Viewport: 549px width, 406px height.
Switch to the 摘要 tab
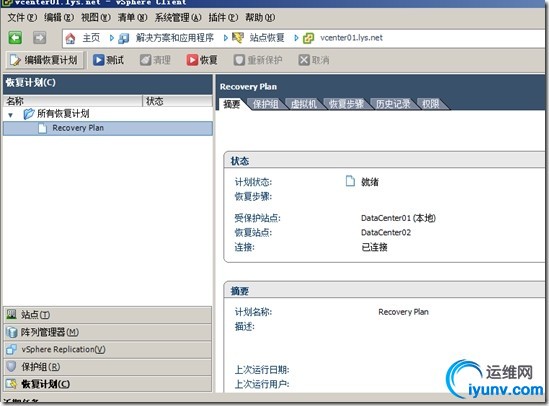pos(232,104)
